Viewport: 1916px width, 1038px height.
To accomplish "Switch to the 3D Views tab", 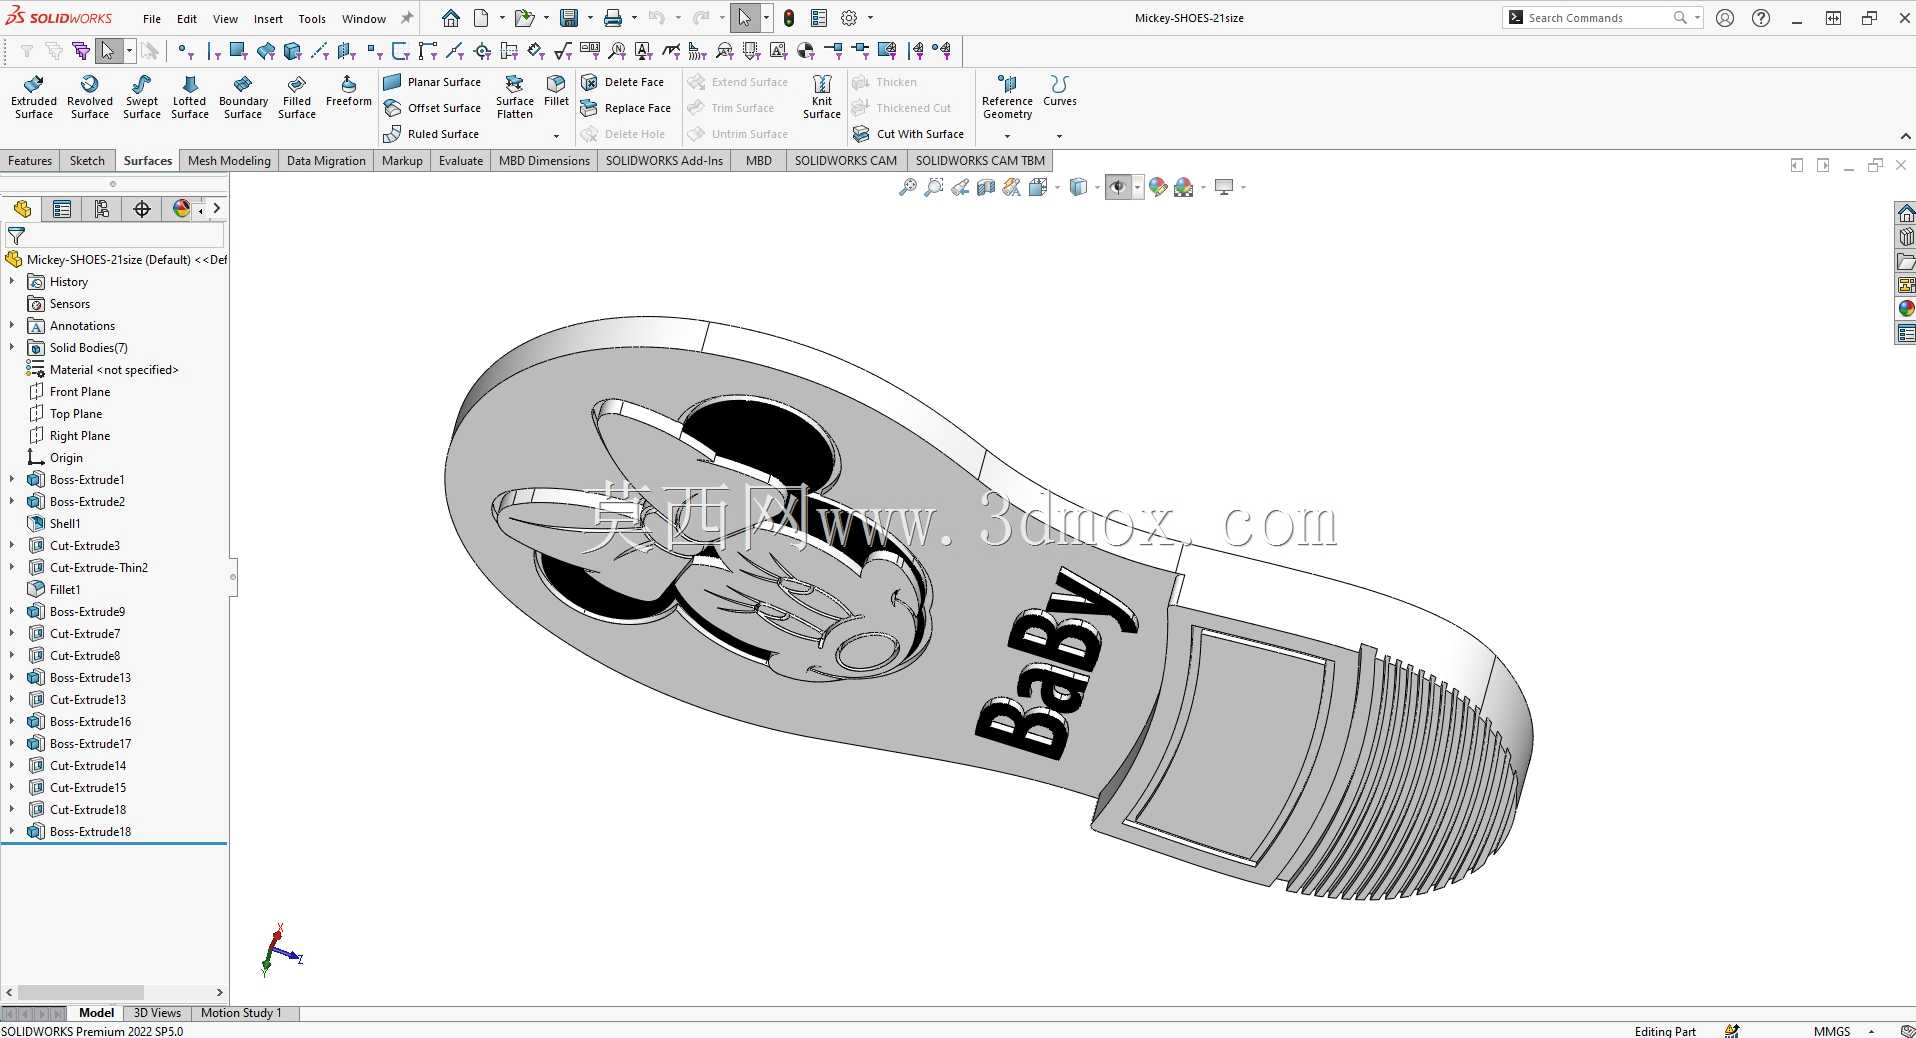I will [157, 1013].
